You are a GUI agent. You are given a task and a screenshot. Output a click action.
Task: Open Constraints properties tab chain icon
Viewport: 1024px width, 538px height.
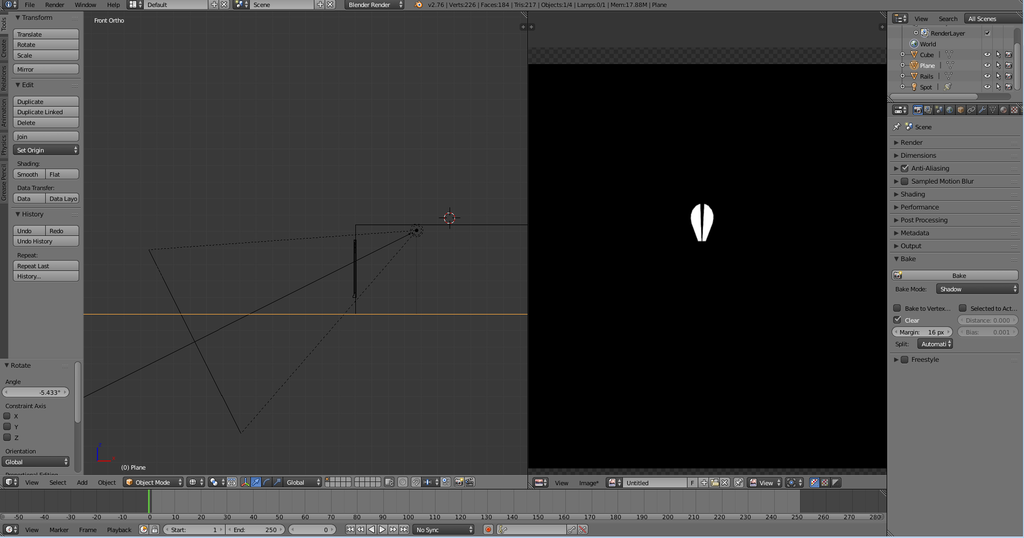971,110
